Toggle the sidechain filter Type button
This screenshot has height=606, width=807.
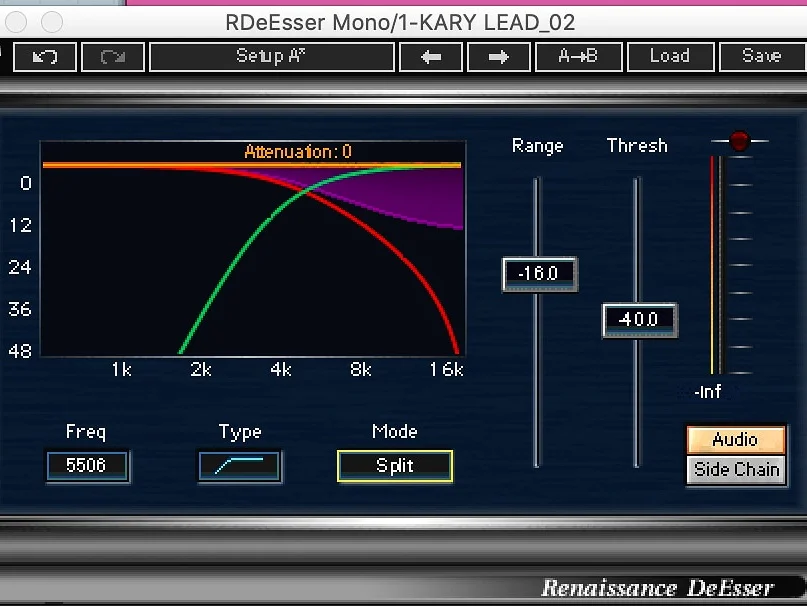pos(240,466)
